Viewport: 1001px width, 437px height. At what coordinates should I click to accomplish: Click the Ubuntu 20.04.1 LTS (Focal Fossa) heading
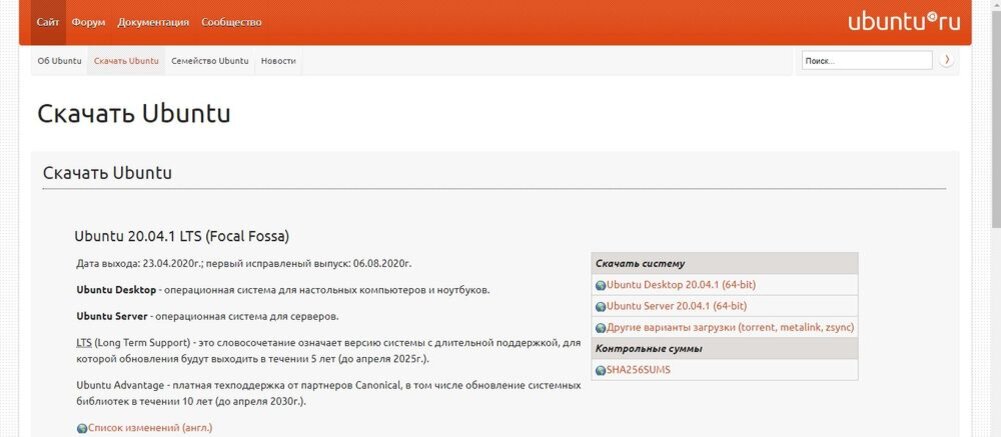tap(182, 236)
